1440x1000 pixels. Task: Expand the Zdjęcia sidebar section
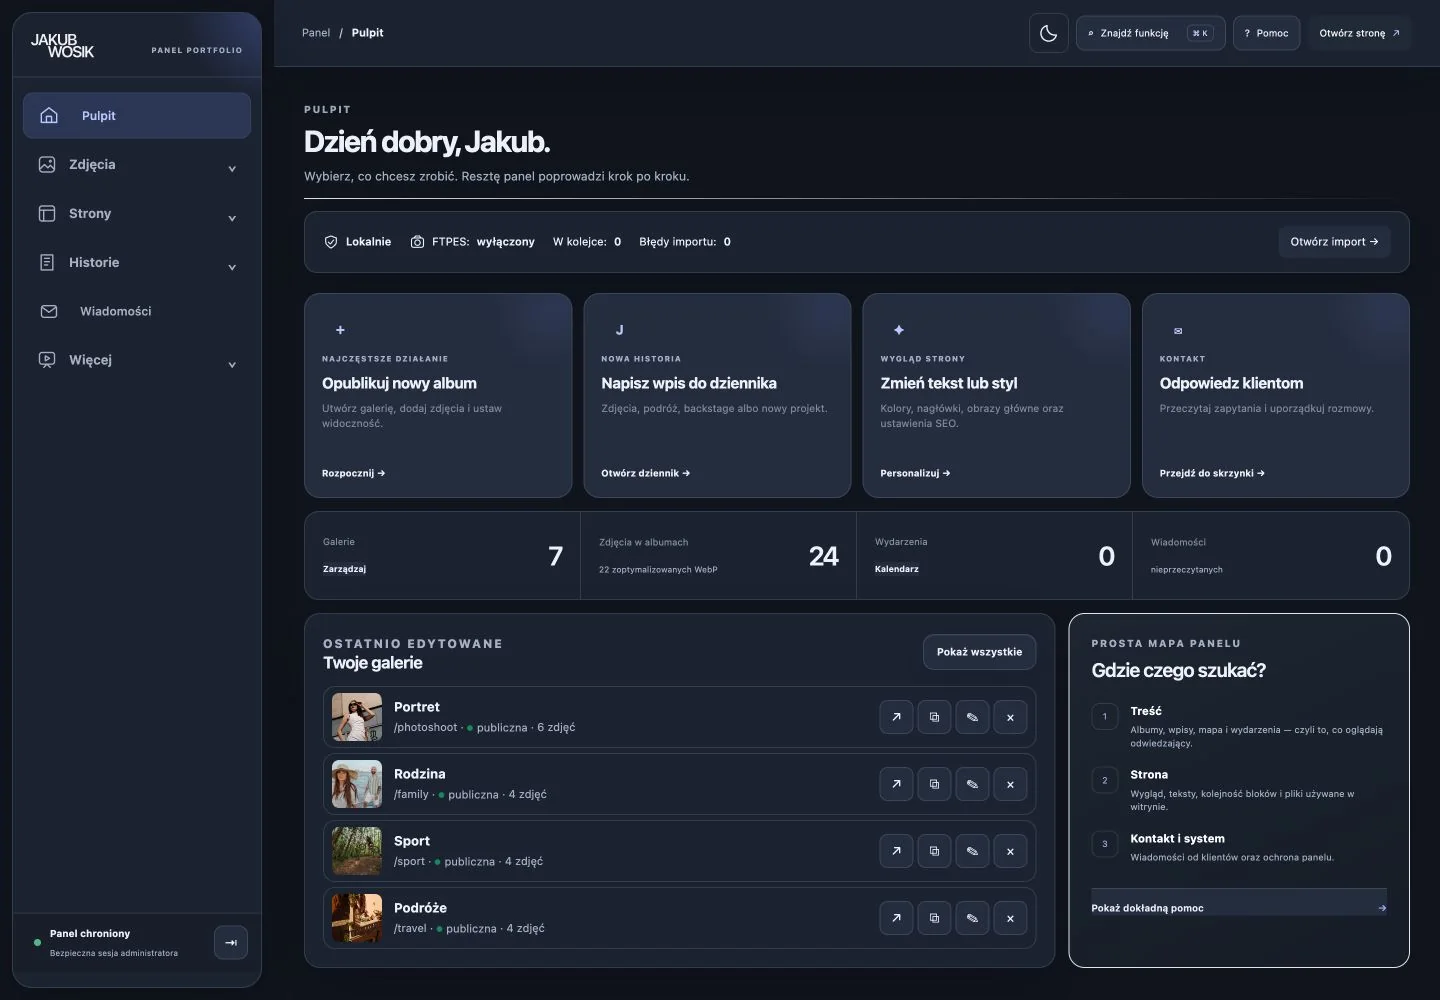click(137, 165)
